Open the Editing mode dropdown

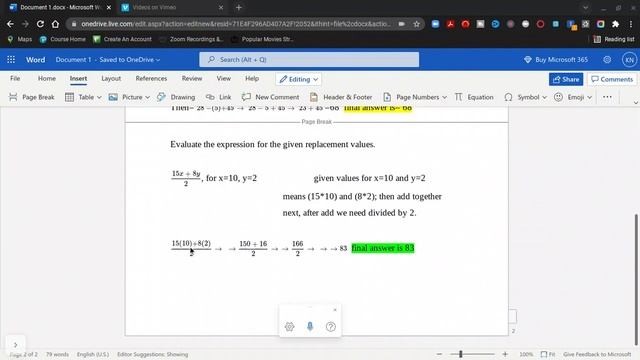(x=298, y=79)
